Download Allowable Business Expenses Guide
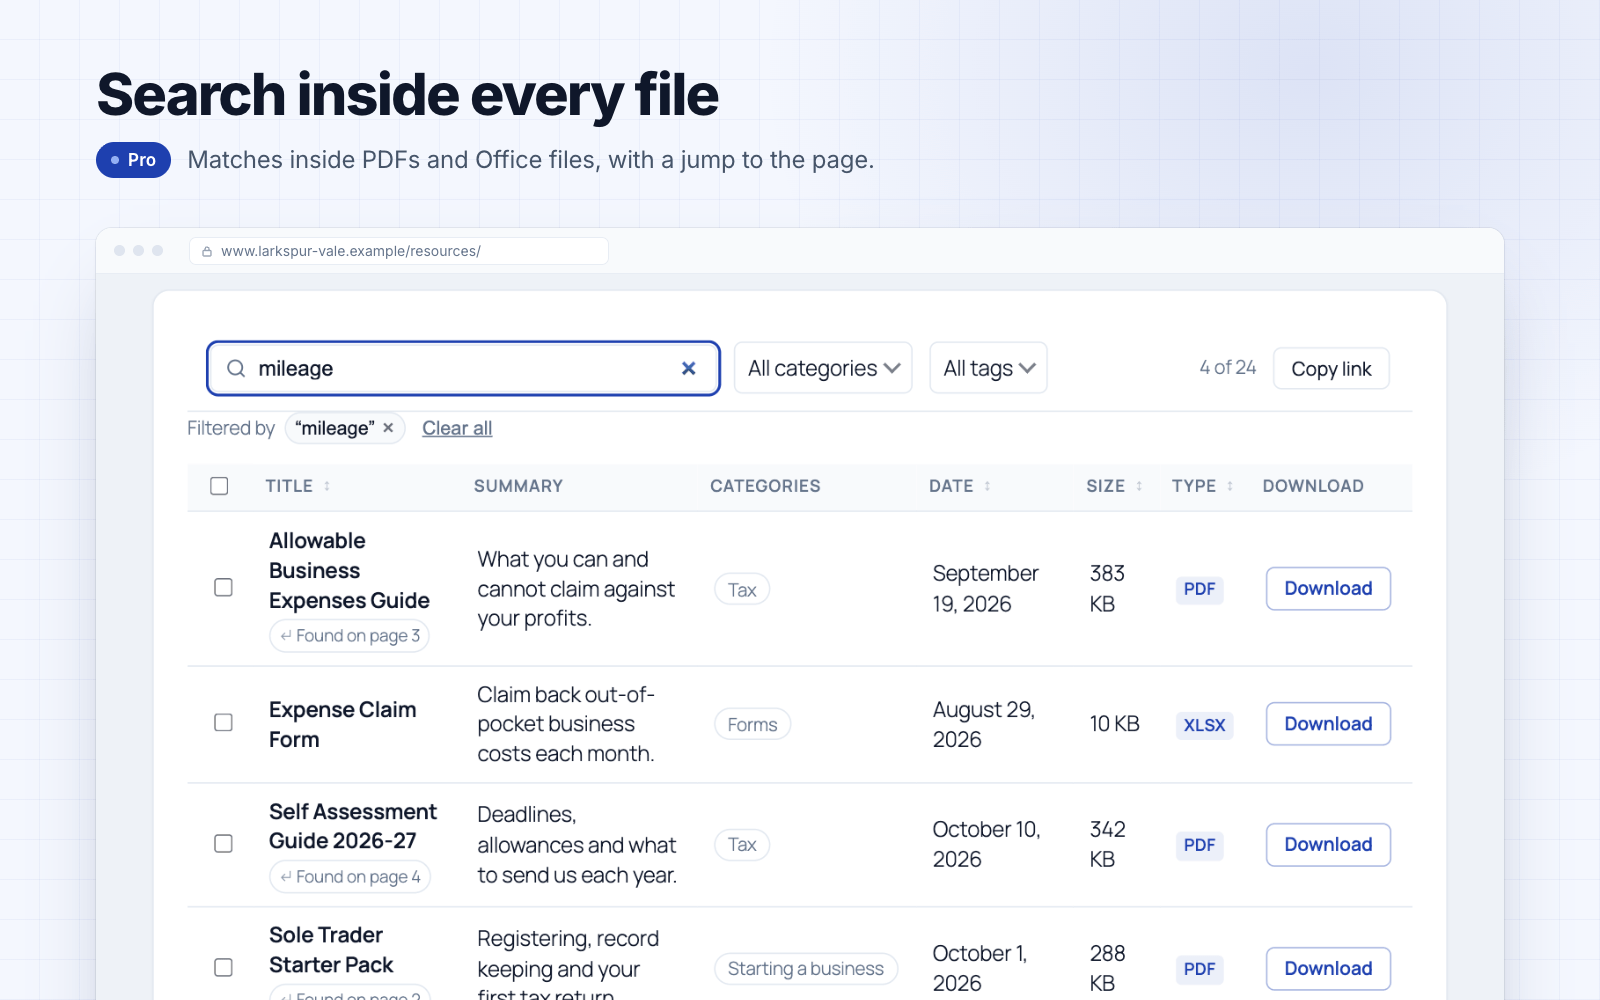This screenshot has height=1000, width=1600. (x=1328, y=588)
